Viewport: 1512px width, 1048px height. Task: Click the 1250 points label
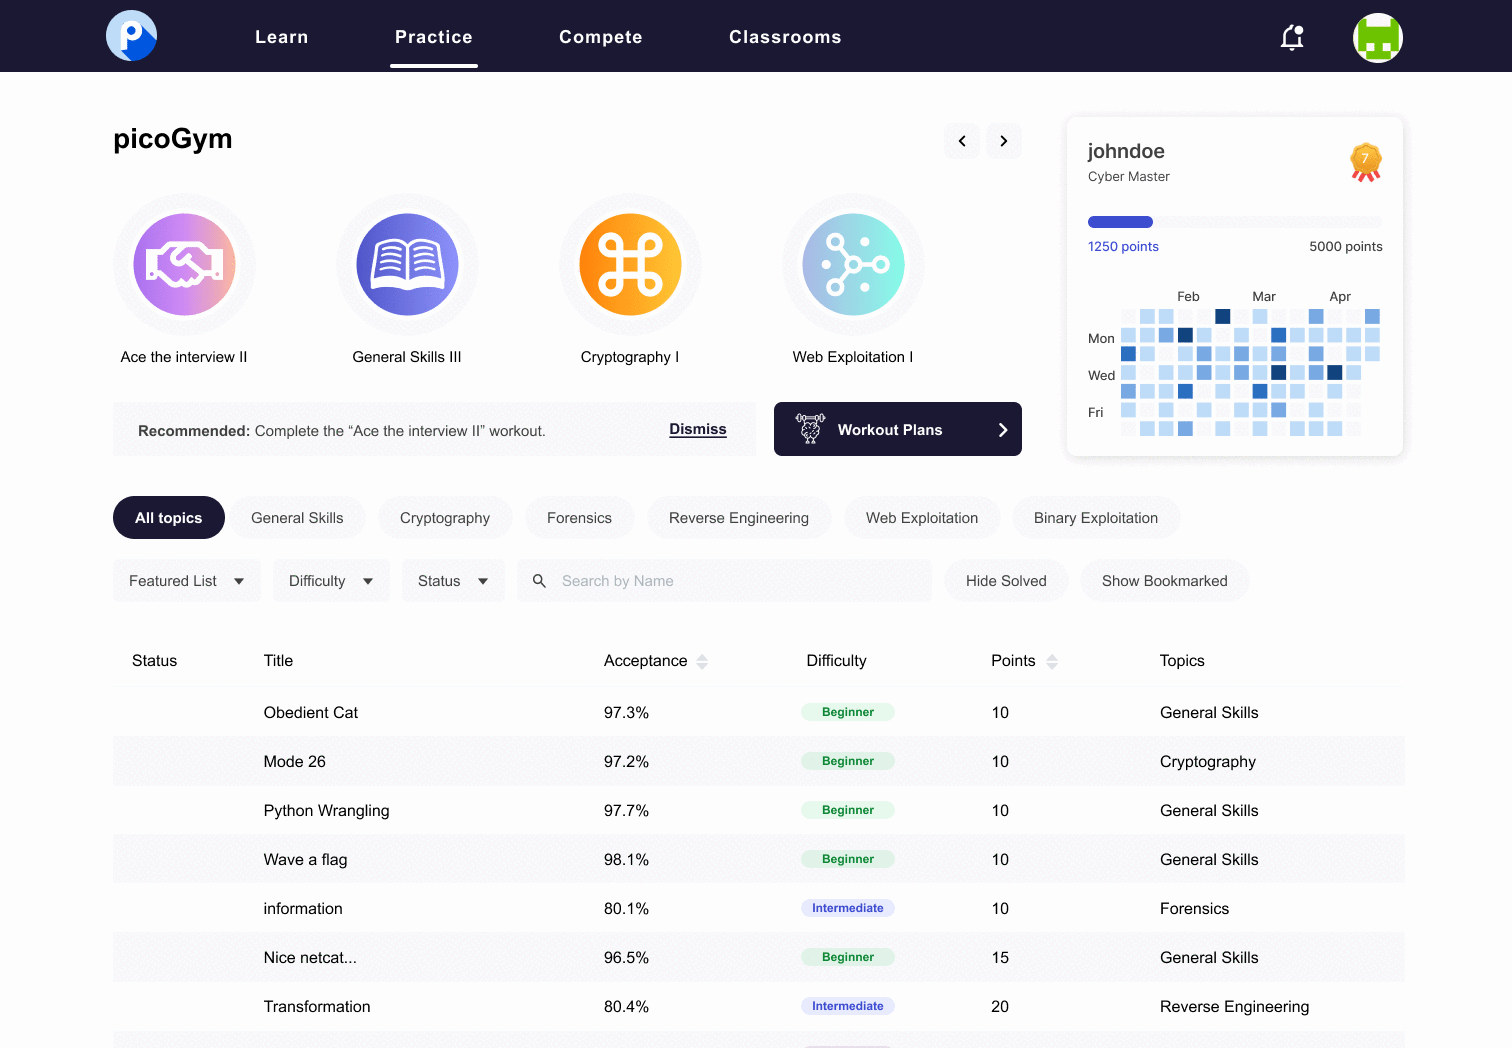pos(1123,247)
